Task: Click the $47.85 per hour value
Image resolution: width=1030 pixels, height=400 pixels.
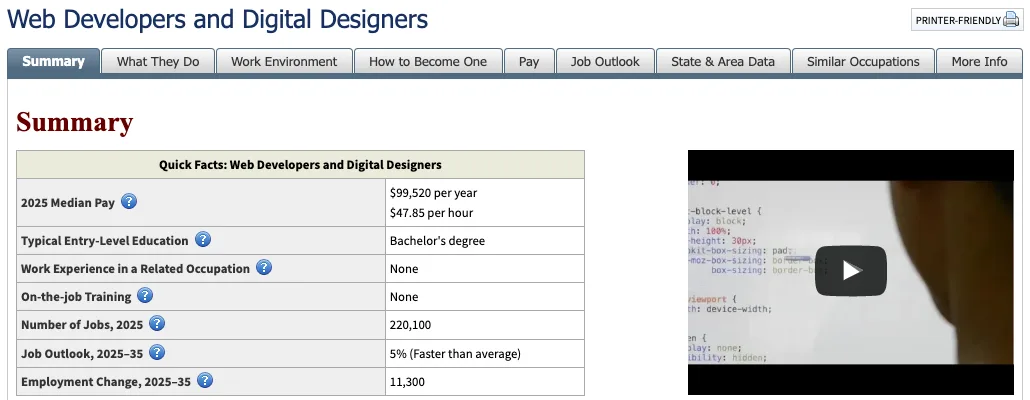Action: (432, 213)
